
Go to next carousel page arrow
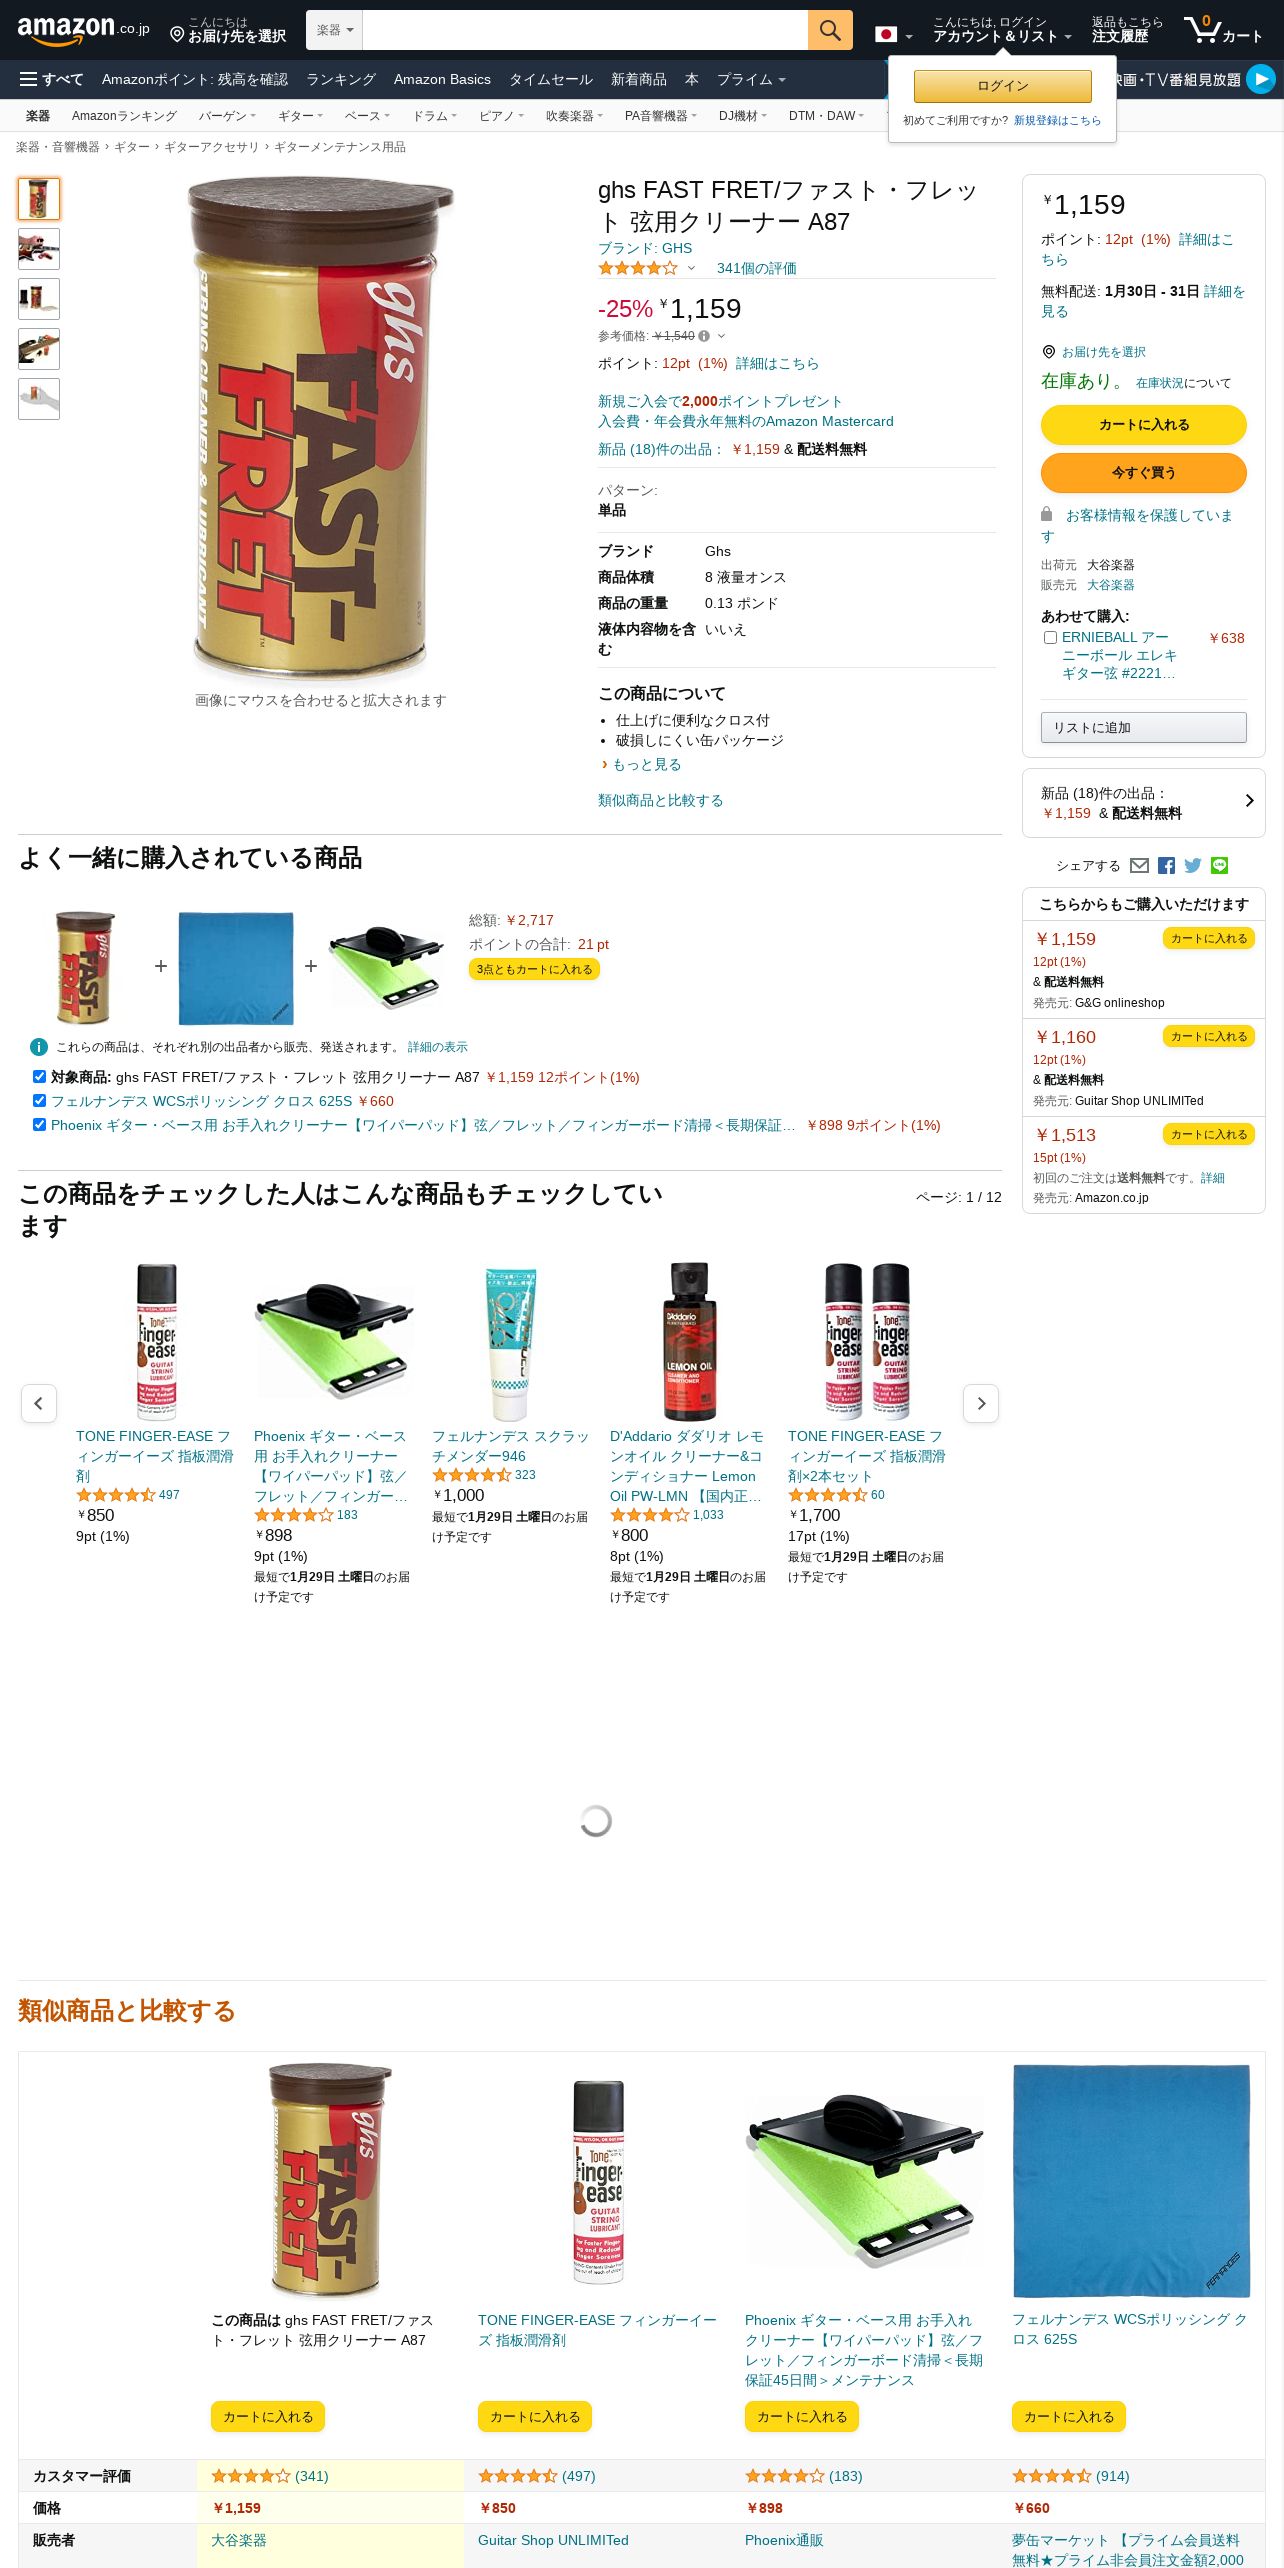point(981,1403)
